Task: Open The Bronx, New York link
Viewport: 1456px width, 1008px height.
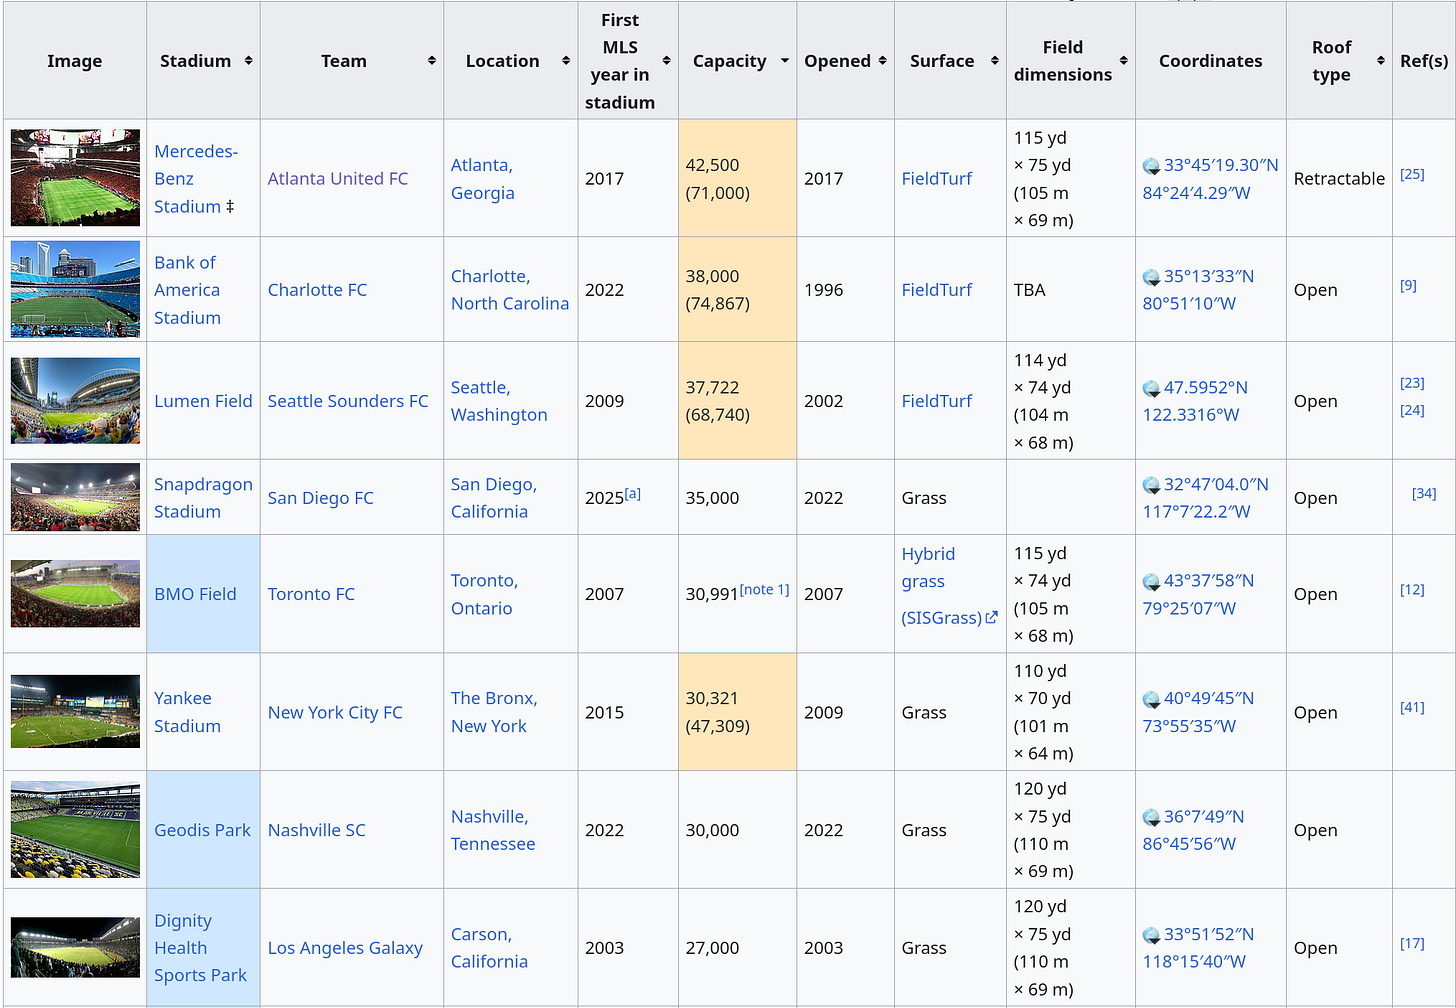Action: point(494,712)
